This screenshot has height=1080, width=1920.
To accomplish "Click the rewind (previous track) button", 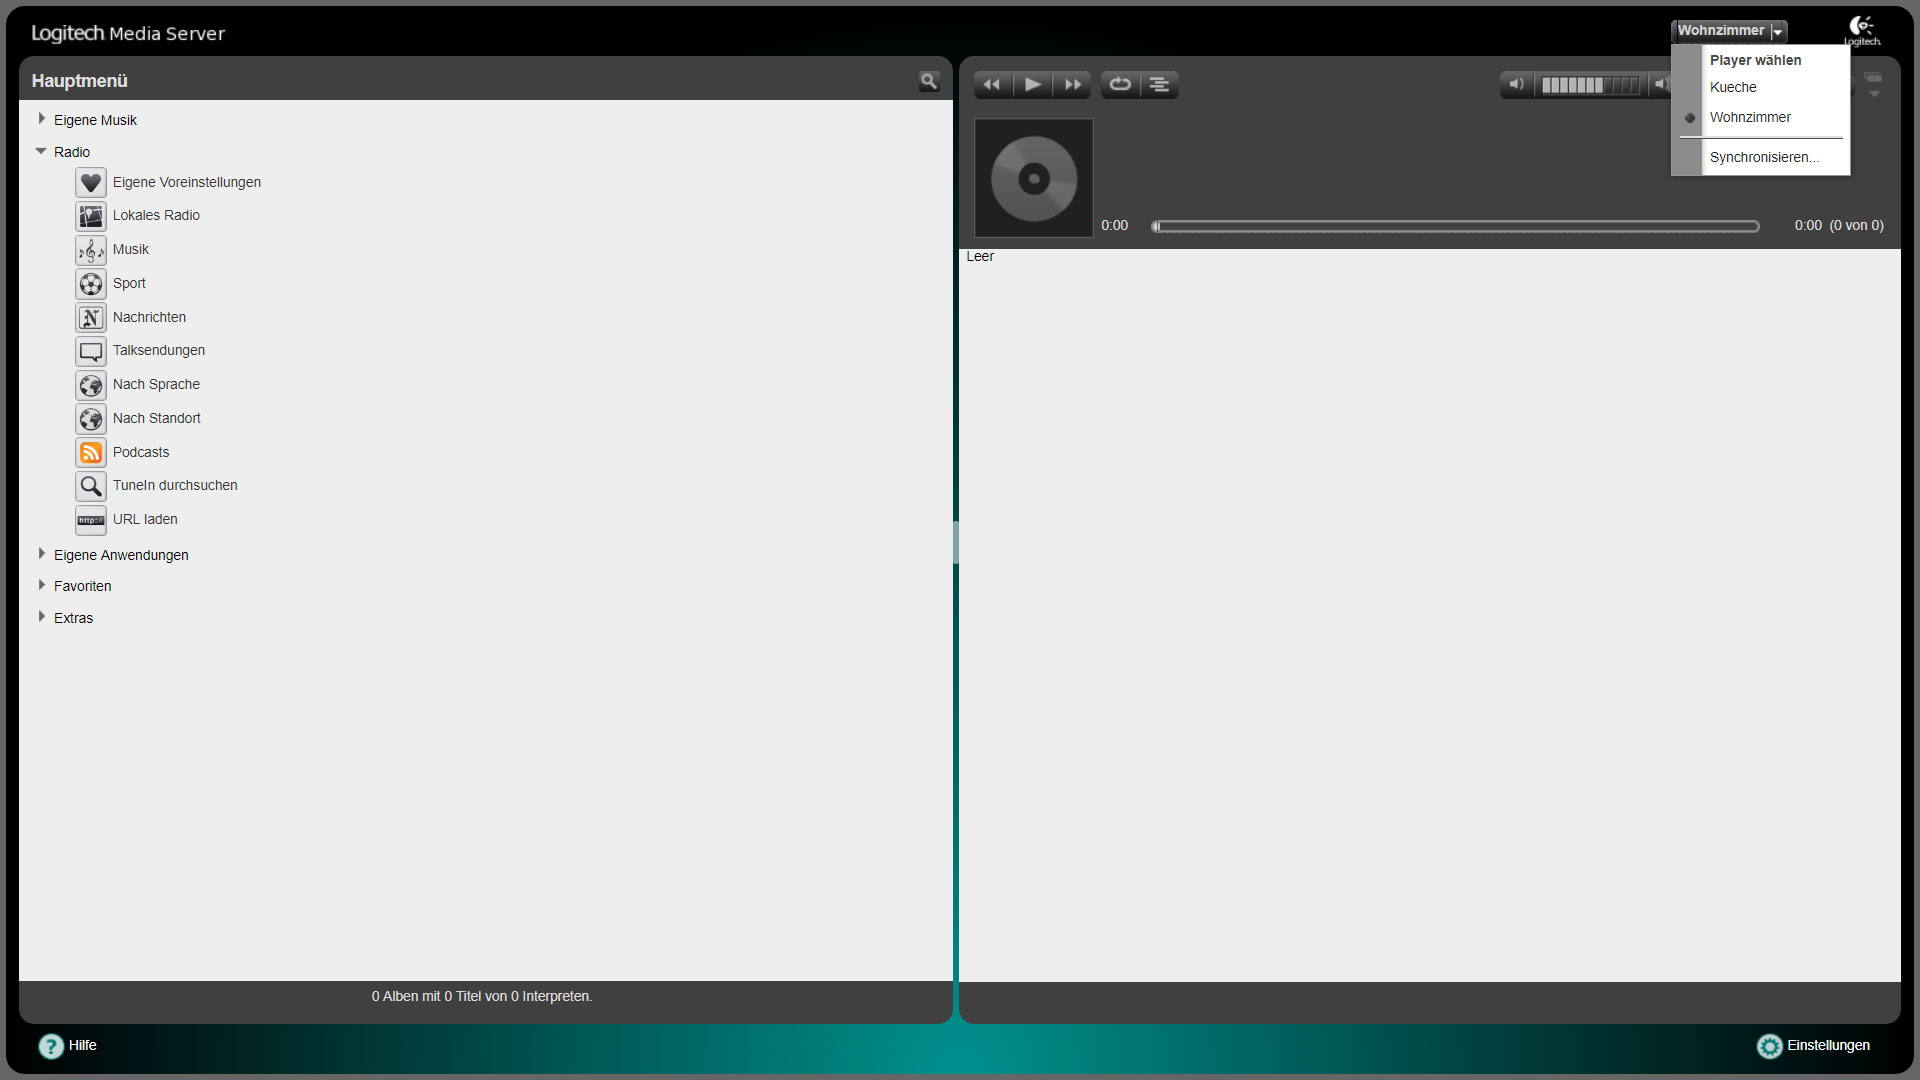I will coord(992,85).
